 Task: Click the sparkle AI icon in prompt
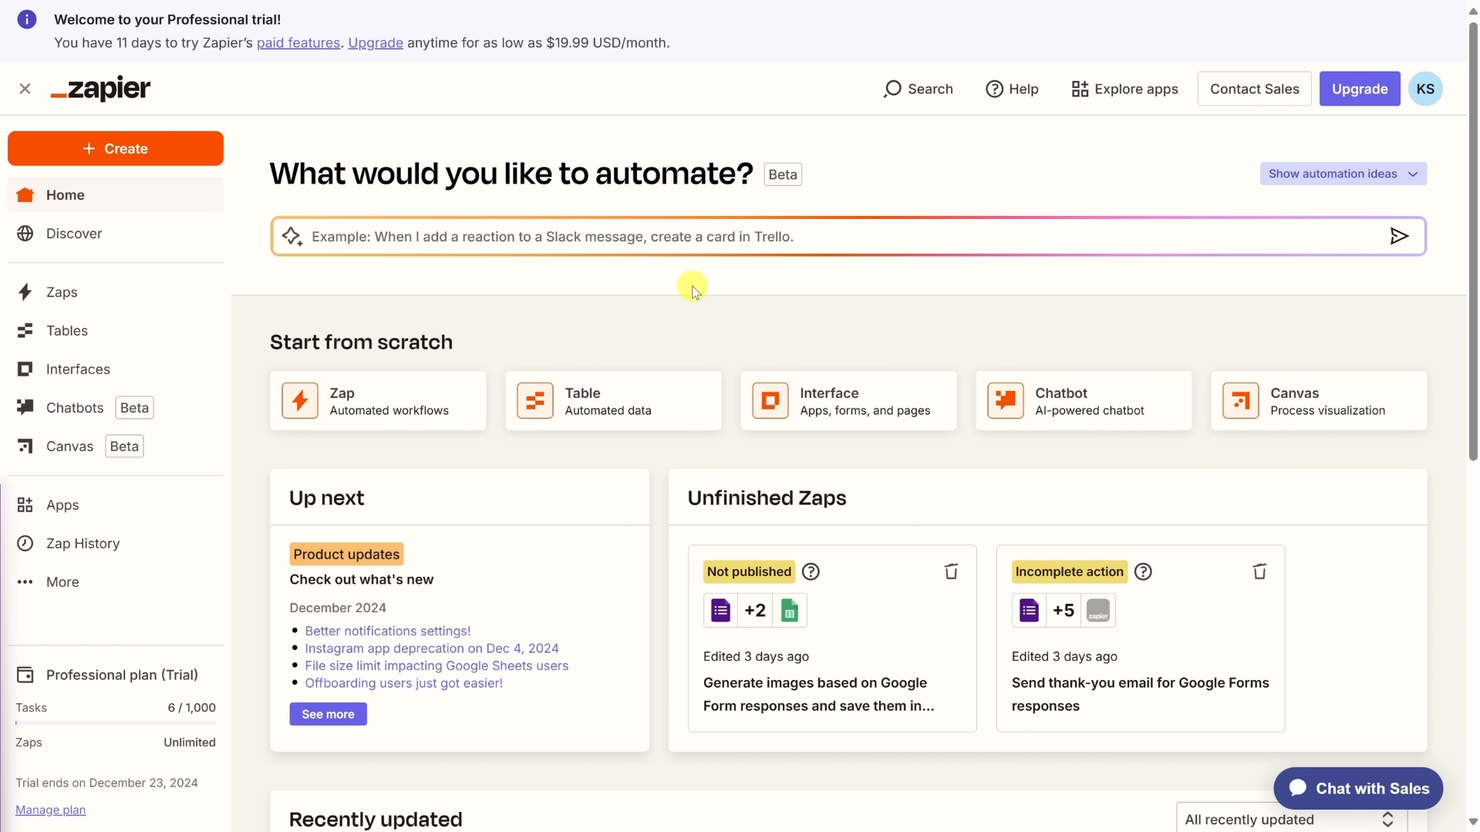292,237
